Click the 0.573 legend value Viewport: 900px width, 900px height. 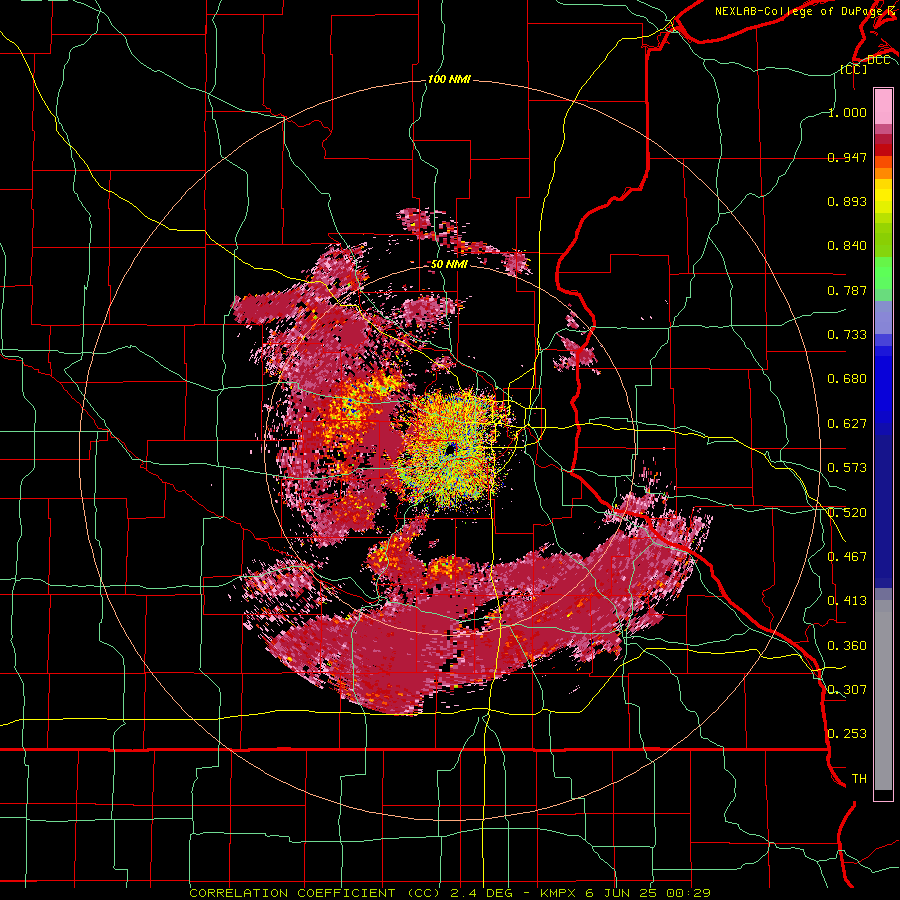click(847, 468)
